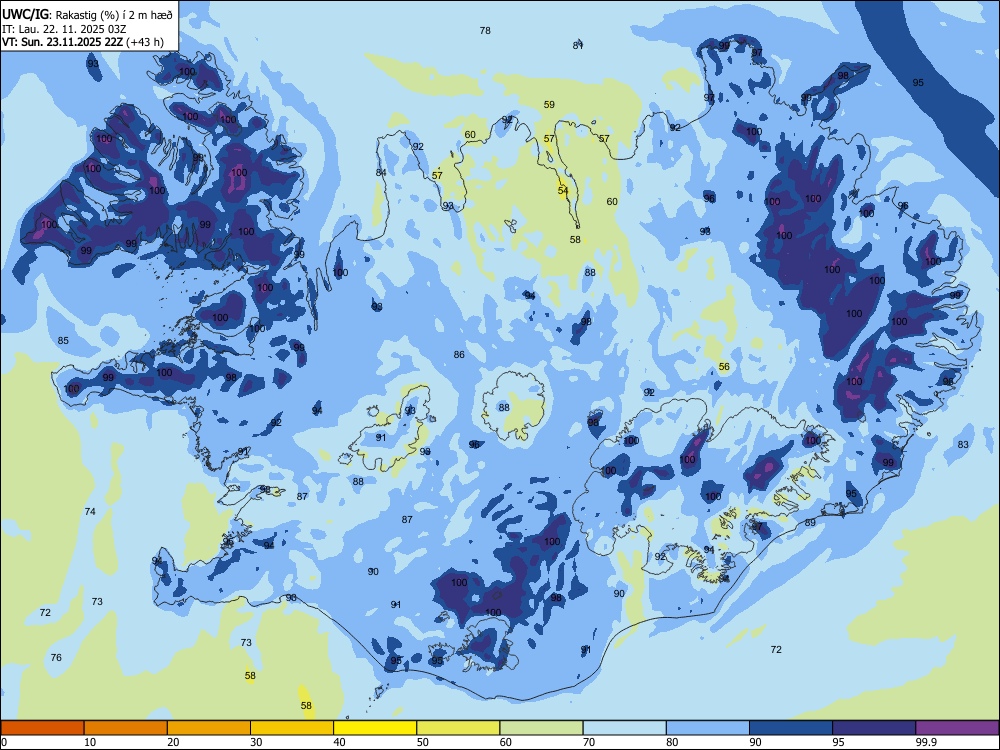This screenshot has width=1000, height=750.
Task: Click the 80–90% light blue legend swatch
Action: click(708, 728)
